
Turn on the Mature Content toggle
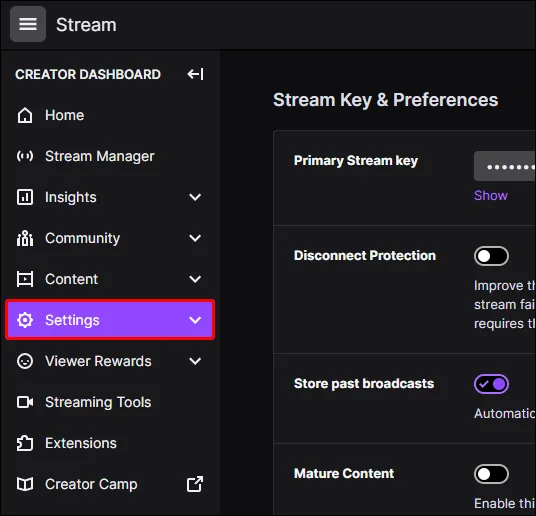[491, 474]
